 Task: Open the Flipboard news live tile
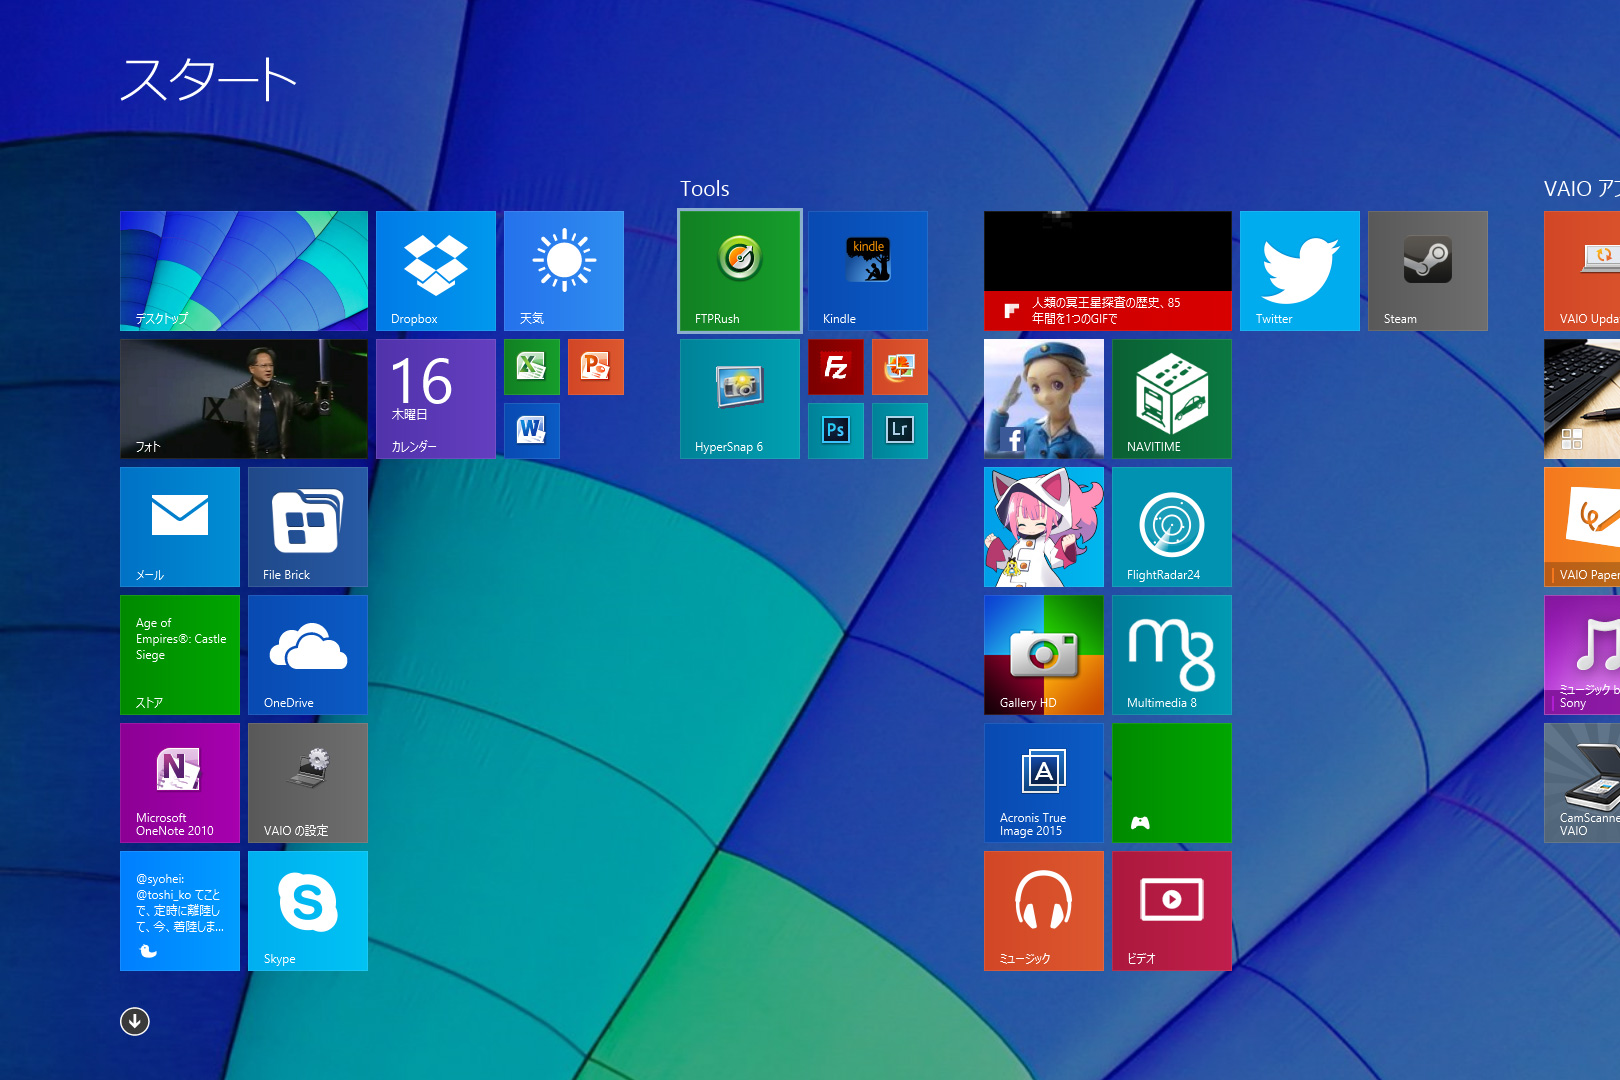click(x=1107, y=270)
